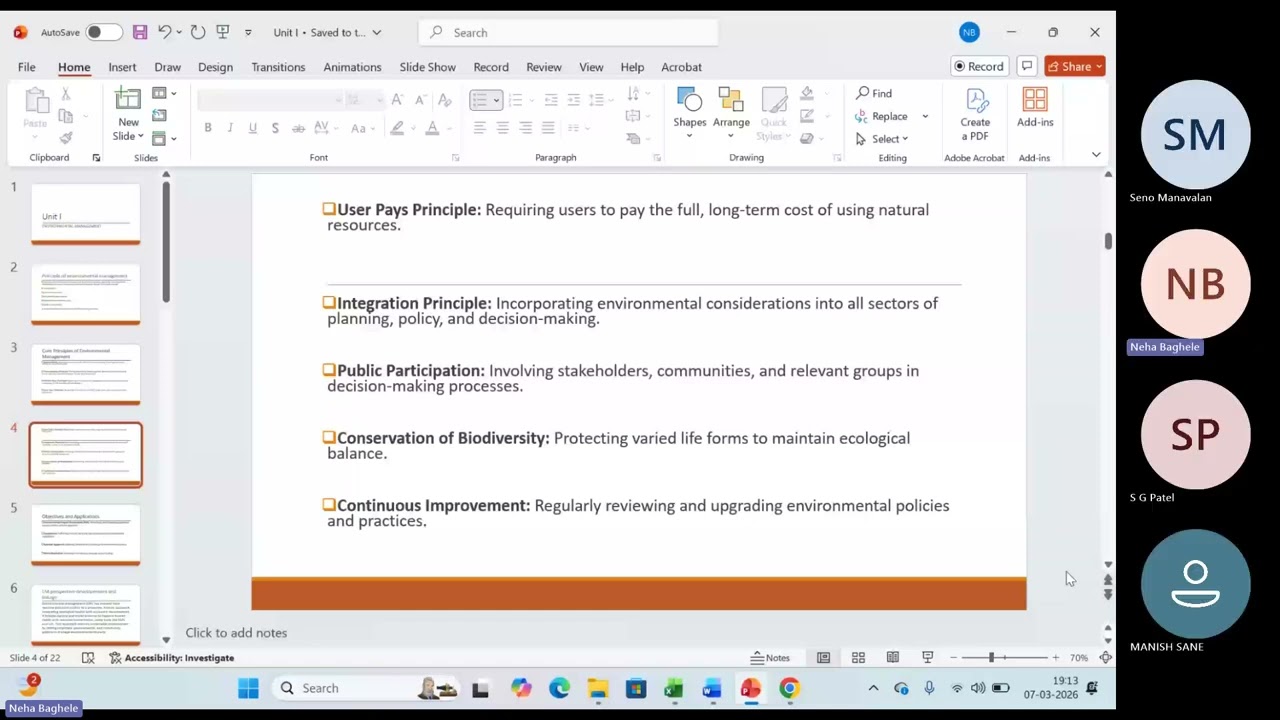
Task: Open the Share button dropdown arrow
Action: pyautogui.click(x=1098, y=66)
